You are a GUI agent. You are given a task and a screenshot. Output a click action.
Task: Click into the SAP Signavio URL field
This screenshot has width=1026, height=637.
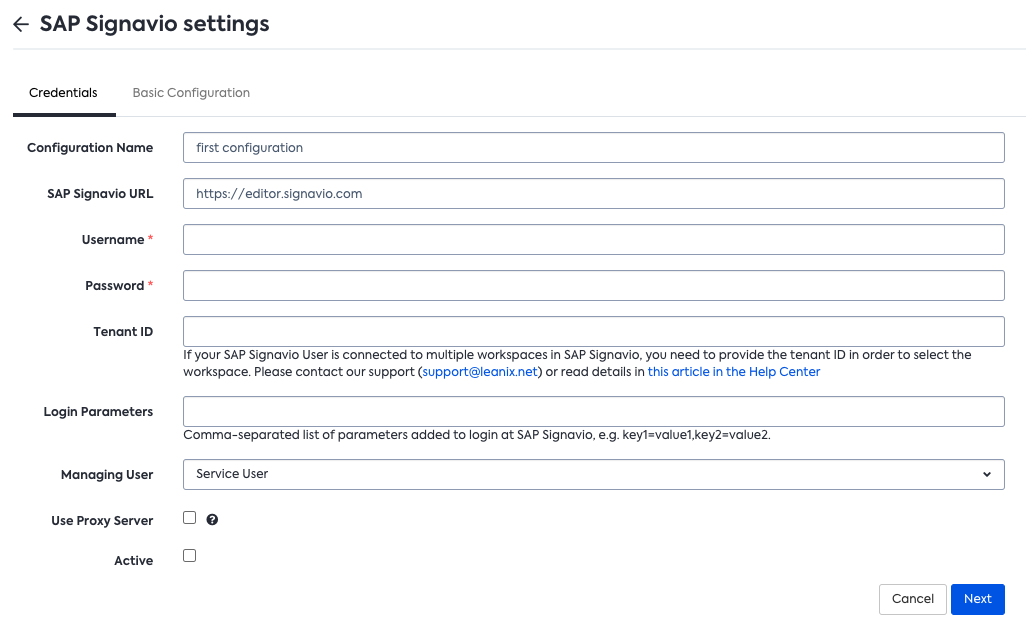[x=593, y=194]
